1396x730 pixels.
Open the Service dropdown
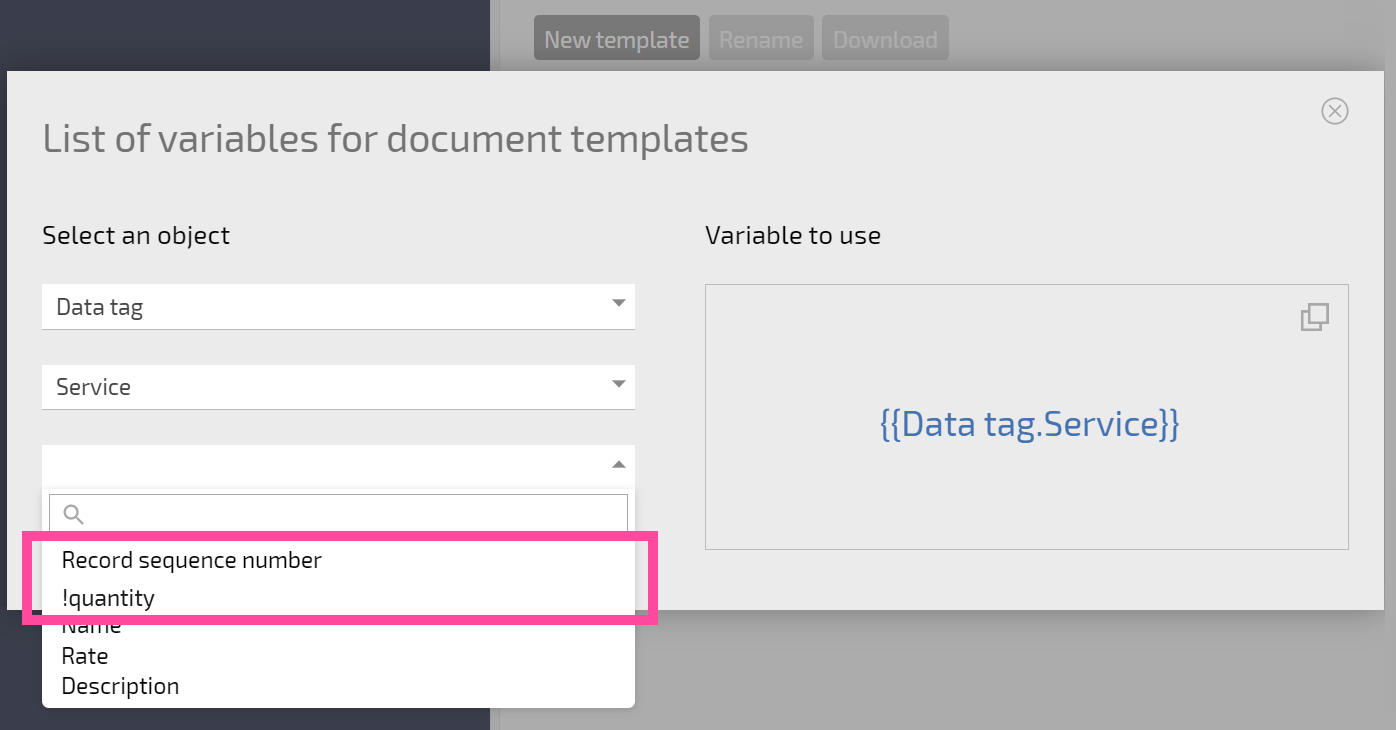tap(338, 386)
